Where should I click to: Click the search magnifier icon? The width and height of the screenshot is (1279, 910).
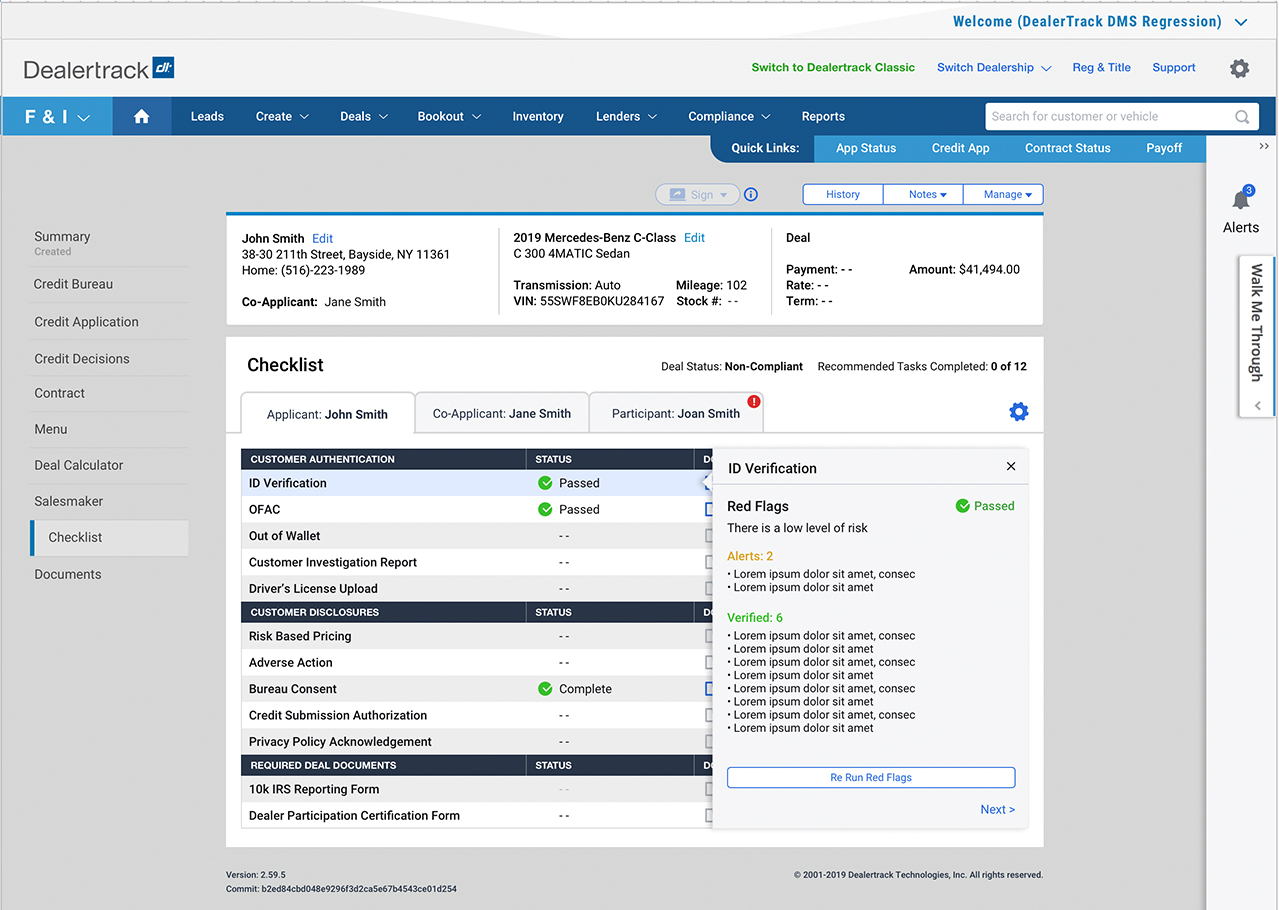1242,117
